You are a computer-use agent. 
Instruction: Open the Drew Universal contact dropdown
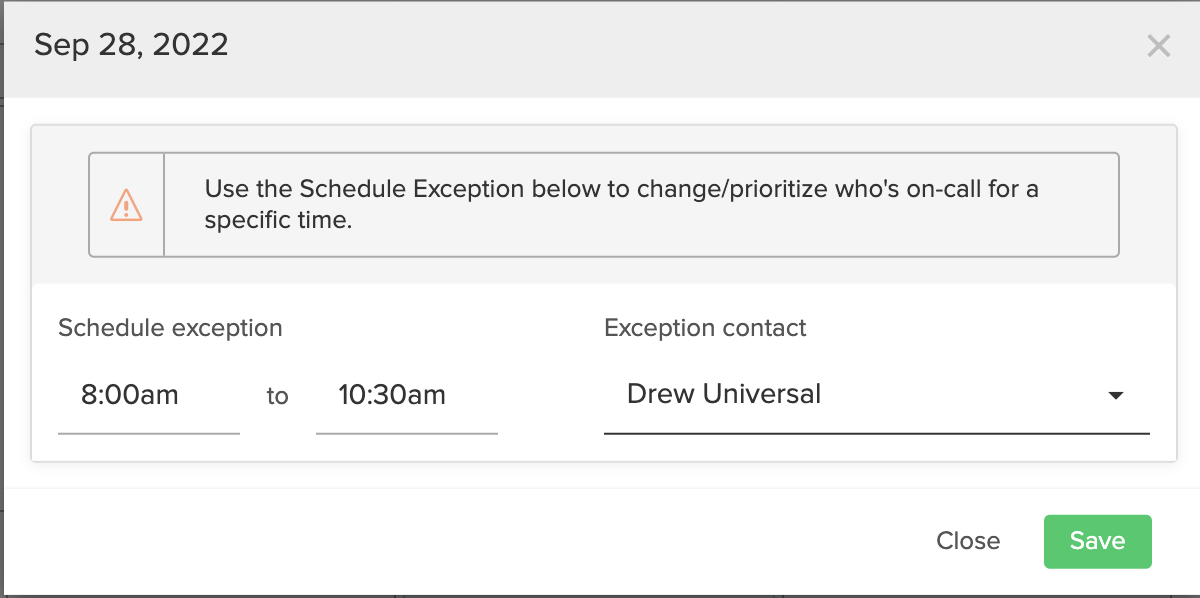[877, 395]
